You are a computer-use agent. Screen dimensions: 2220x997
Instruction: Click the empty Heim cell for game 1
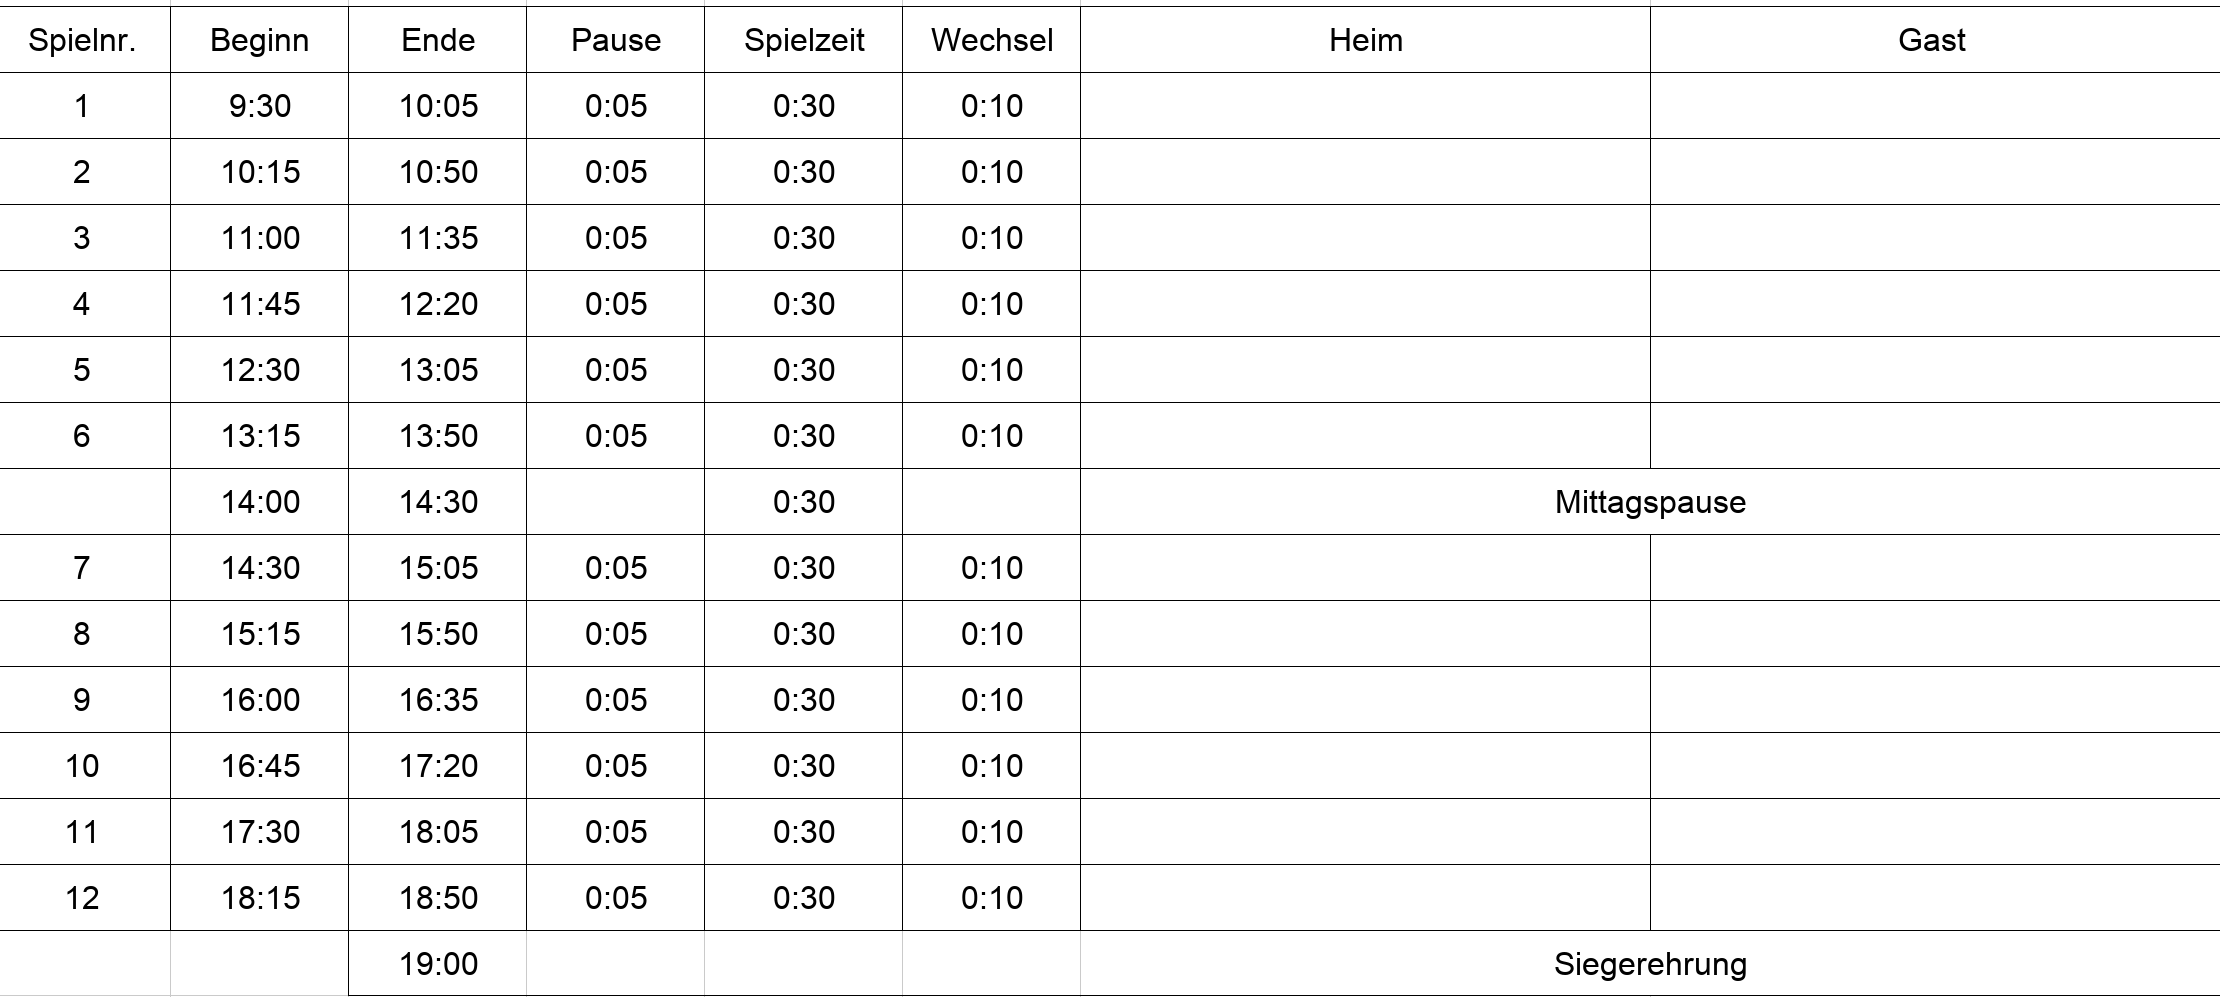tap(1366, 106)
